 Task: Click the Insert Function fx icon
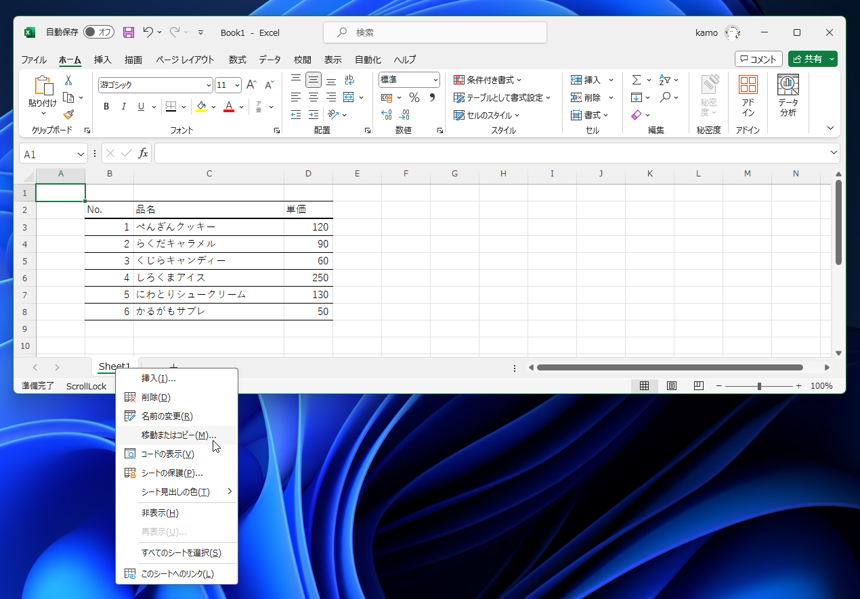tap(143, 154)
